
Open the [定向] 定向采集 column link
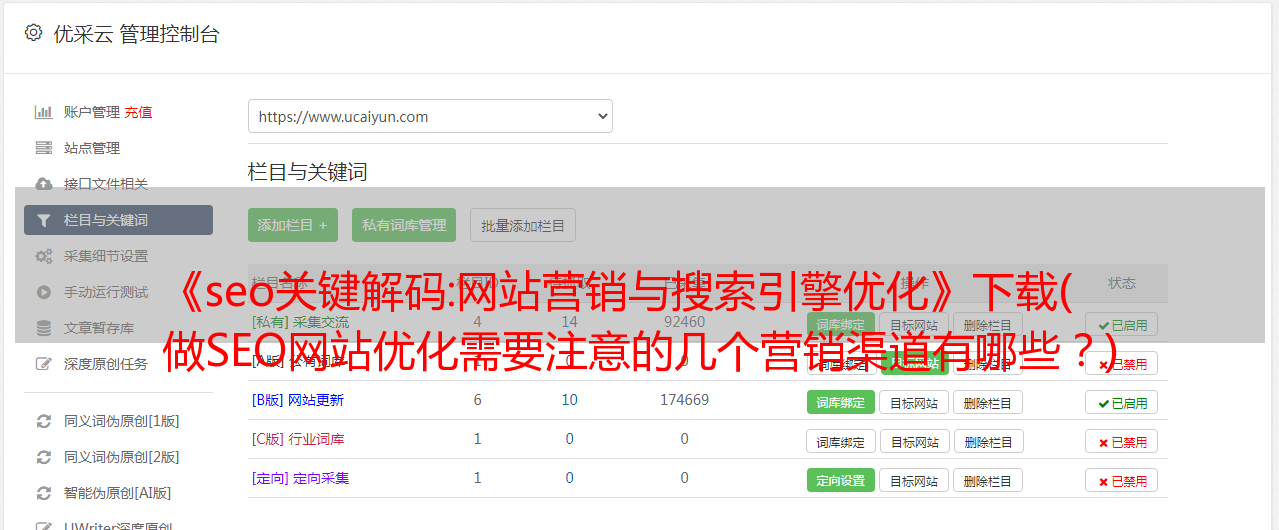pyautogui.click(x=300, y=478)
